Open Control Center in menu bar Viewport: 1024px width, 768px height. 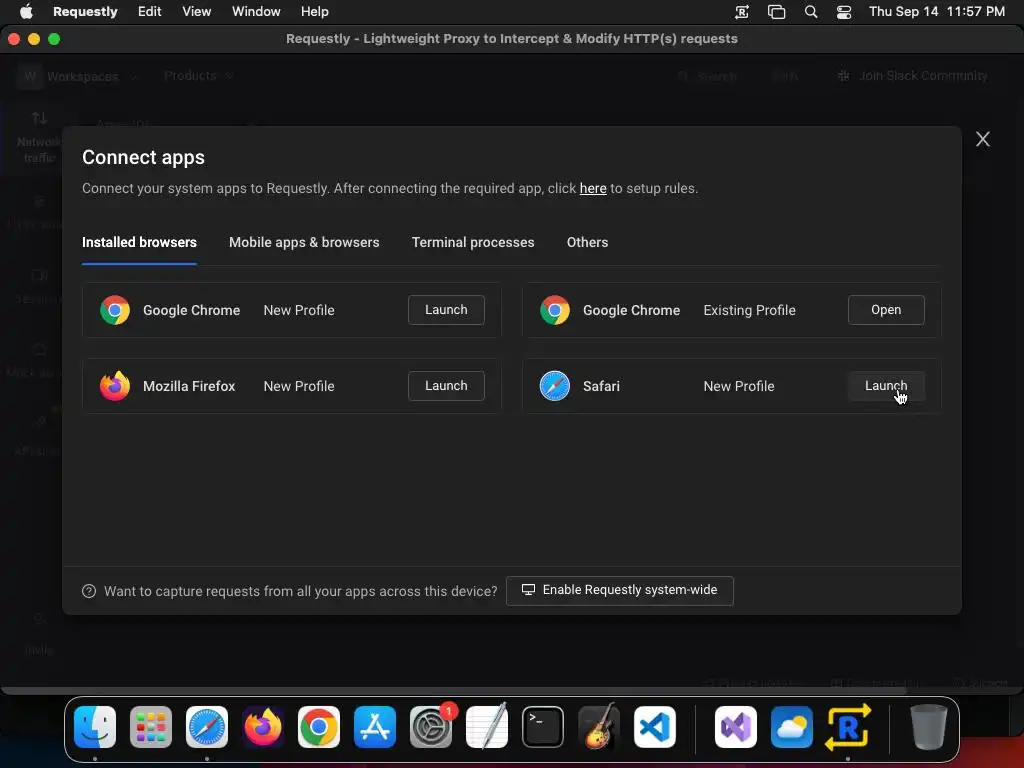pyautogui.click(x=844, y=12)
